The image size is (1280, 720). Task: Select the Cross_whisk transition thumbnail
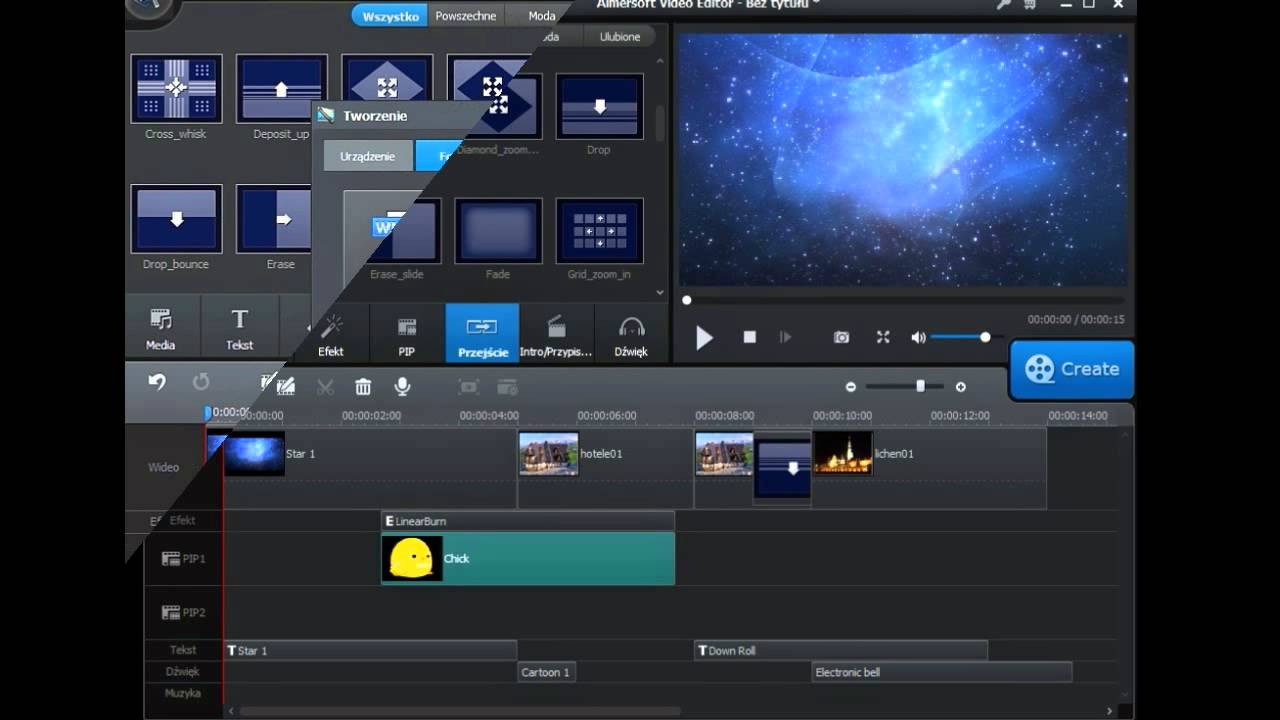point(176,89)
